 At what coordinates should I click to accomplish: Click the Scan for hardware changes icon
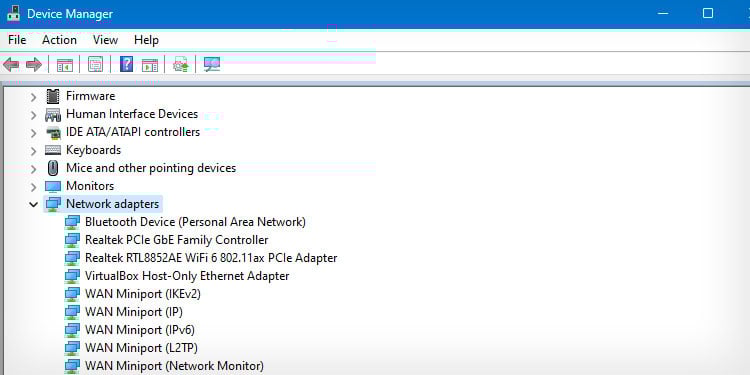click(212, 64)
